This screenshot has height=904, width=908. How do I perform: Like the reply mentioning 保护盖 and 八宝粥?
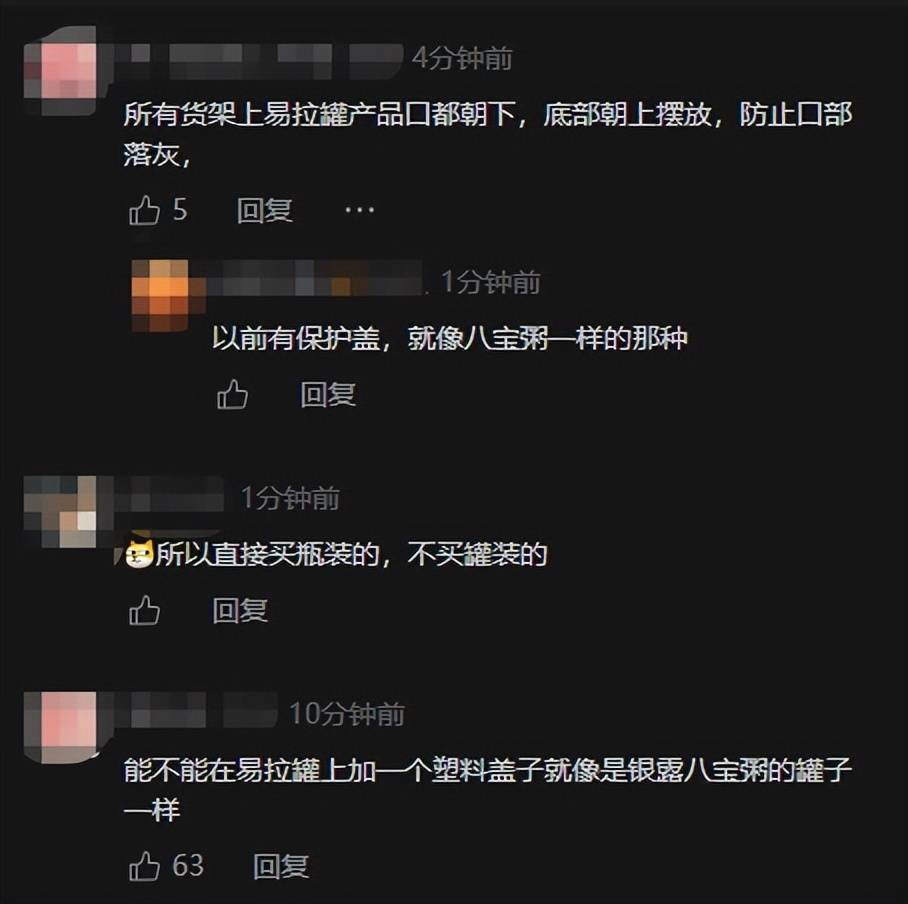point(232,394)
